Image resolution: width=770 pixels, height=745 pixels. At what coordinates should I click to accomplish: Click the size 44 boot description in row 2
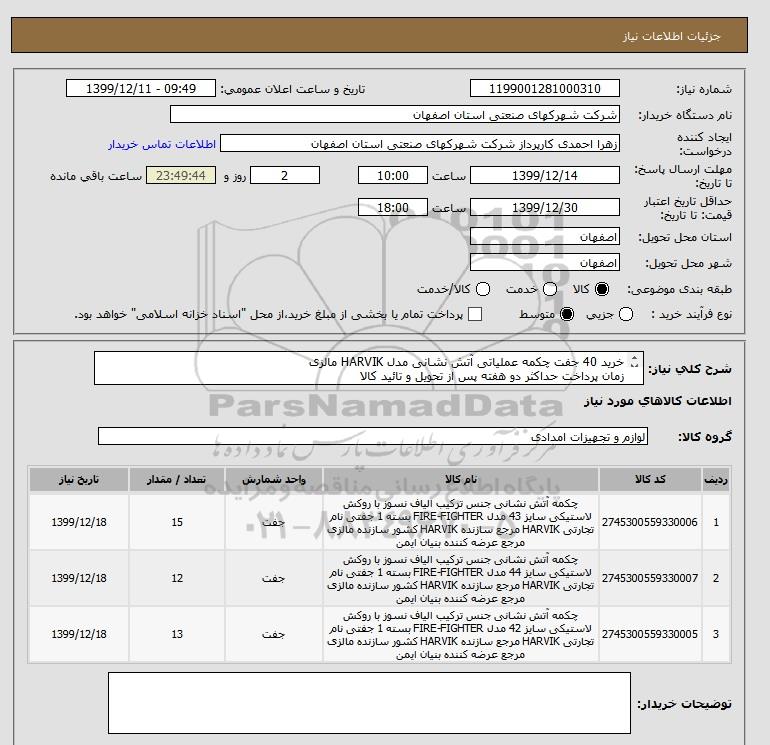click(461, 579)
